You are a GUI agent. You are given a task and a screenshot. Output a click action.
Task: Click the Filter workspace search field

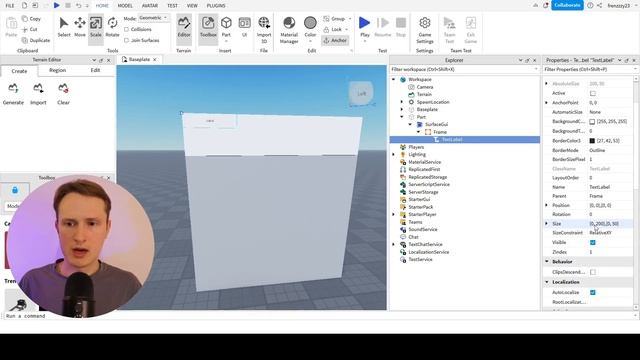point(464,69)
